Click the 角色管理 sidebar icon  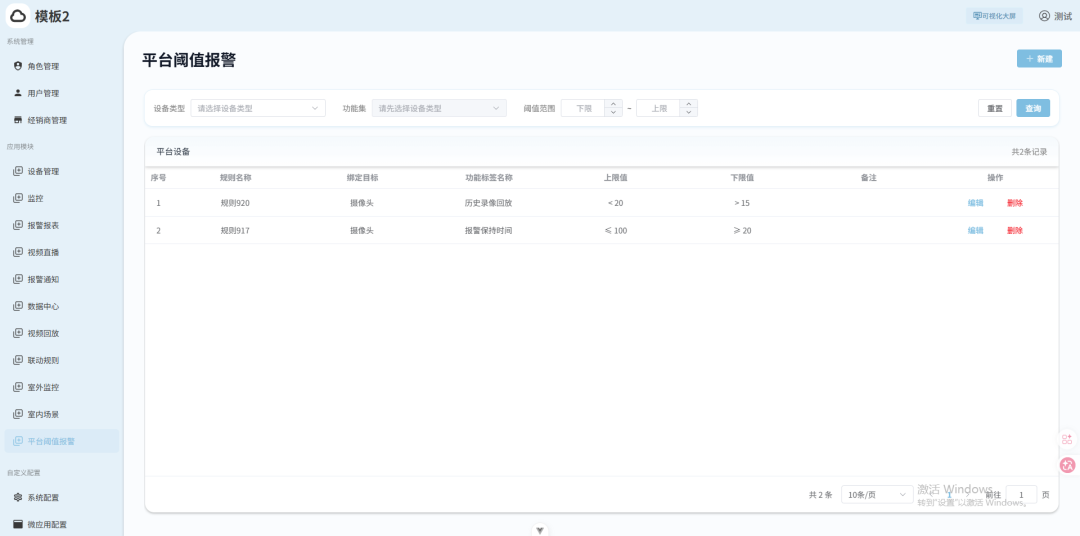[18, 66]
